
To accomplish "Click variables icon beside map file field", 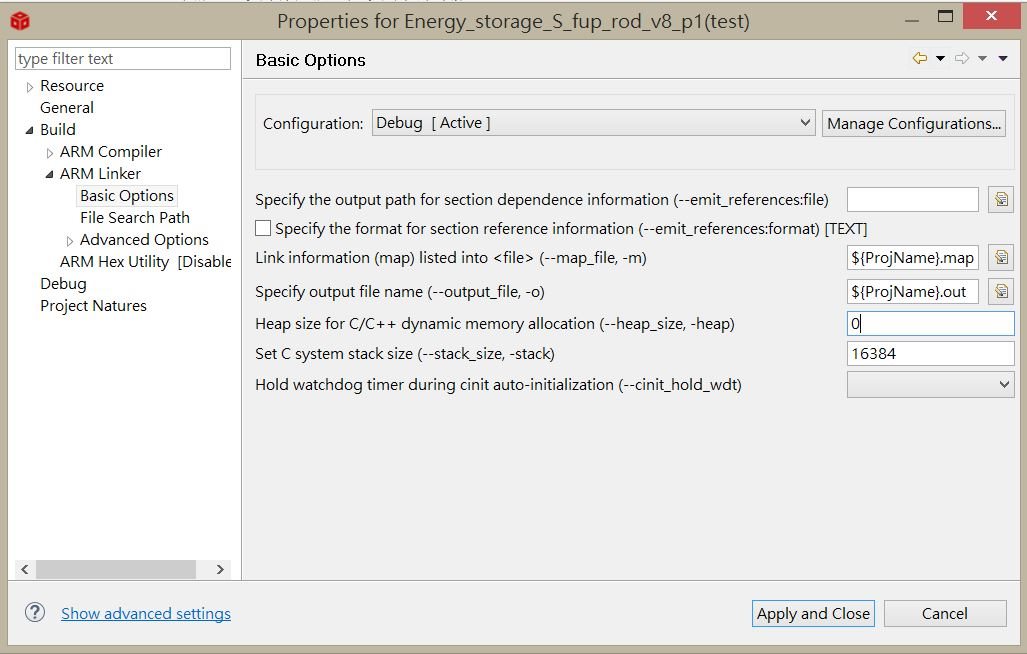I will 1000,258.
